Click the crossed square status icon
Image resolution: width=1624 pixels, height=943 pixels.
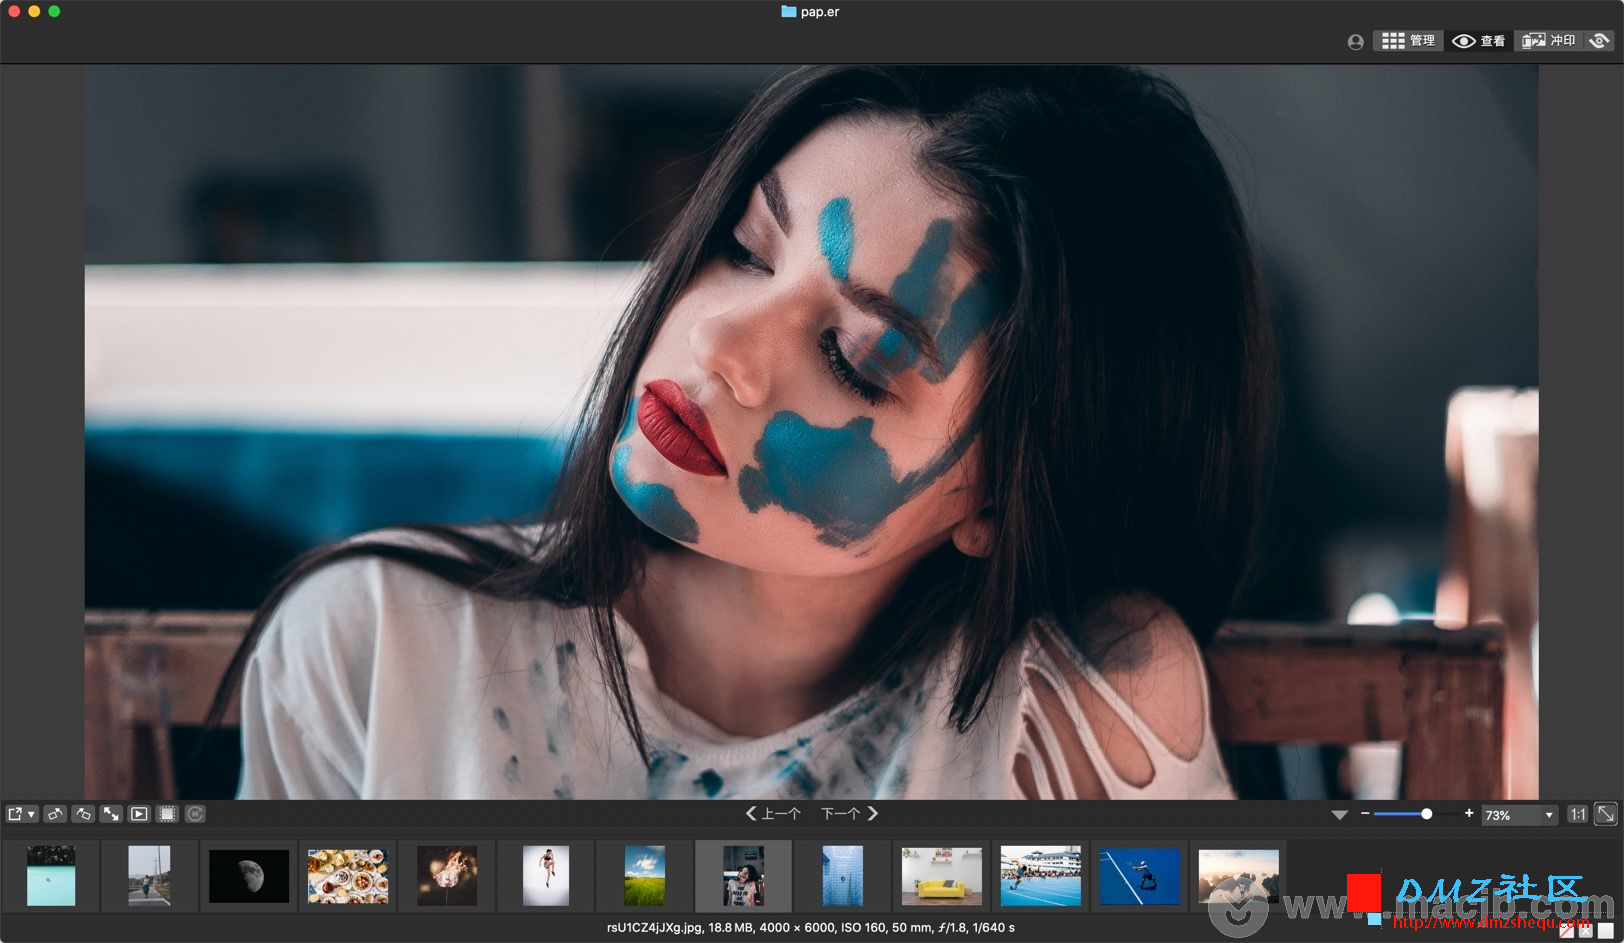[1585, 931]
